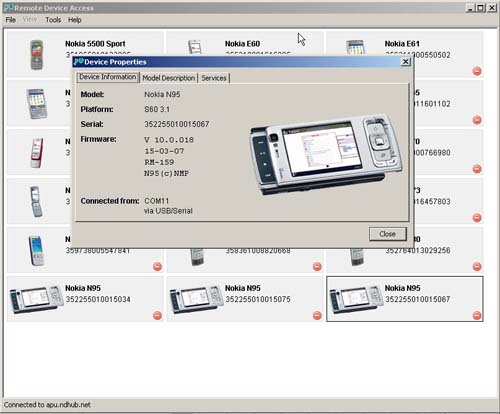
Task: Click serial 359738005547841 text
Action: (x=98, y=250)
